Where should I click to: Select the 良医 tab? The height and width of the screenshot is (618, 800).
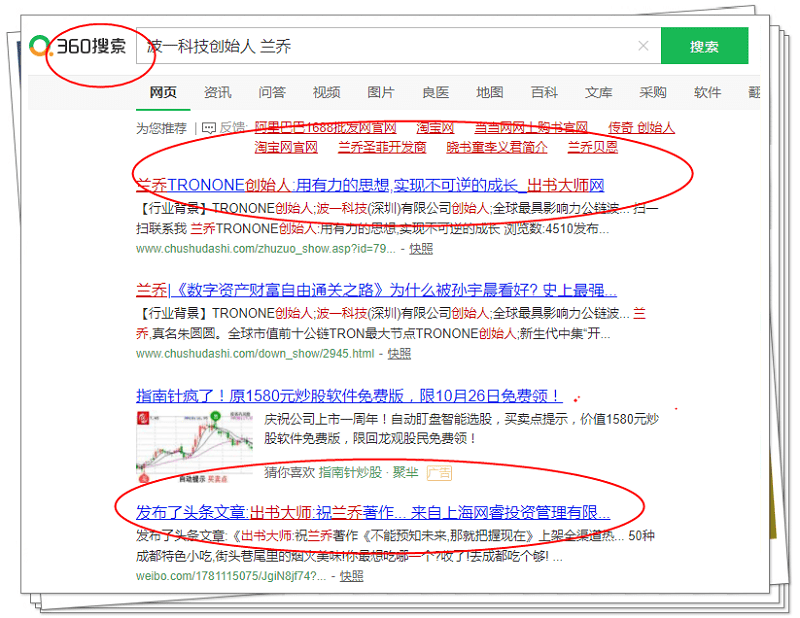[436, 92]
